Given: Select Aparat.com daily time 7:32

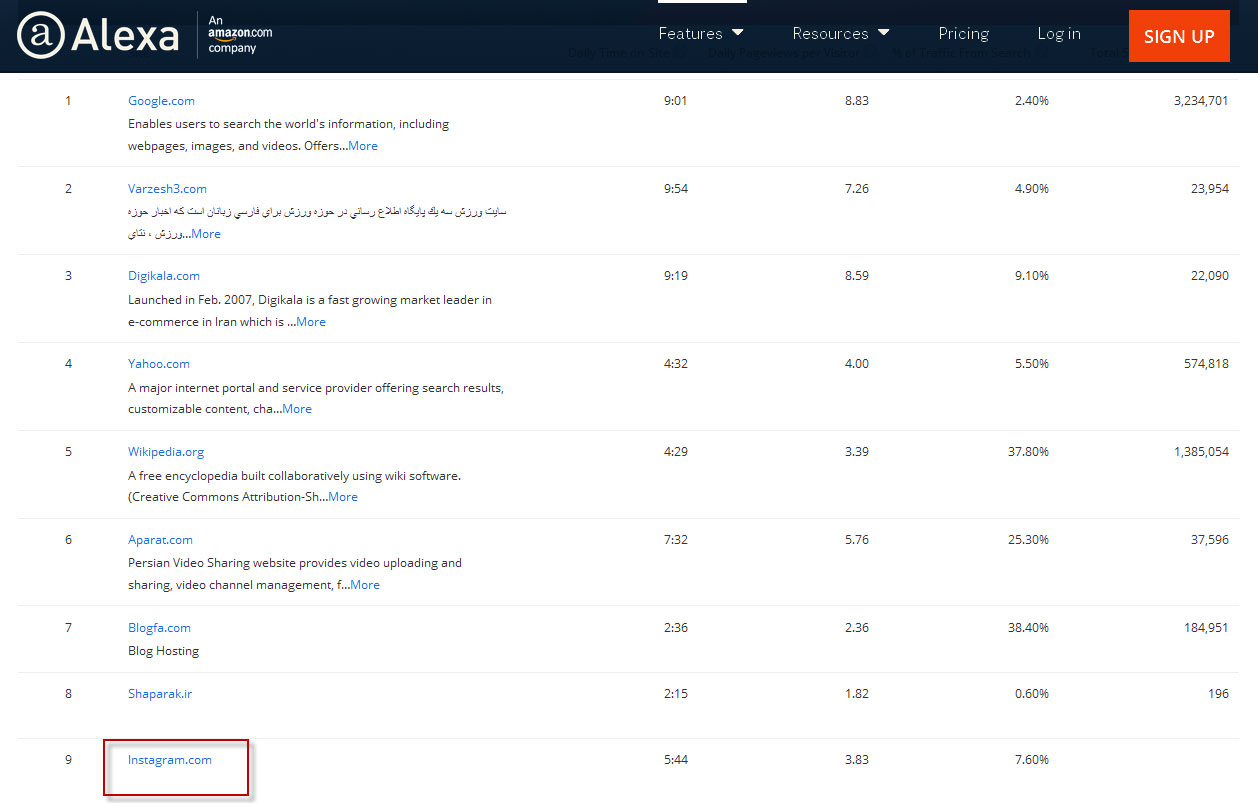Looking at the screenshot, I should click(676, 540).
